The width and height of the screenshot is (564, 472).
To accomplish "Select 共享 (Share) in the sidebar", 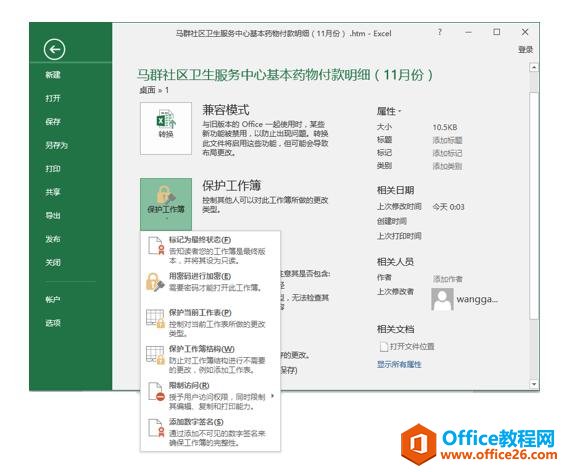I will 53,192.
